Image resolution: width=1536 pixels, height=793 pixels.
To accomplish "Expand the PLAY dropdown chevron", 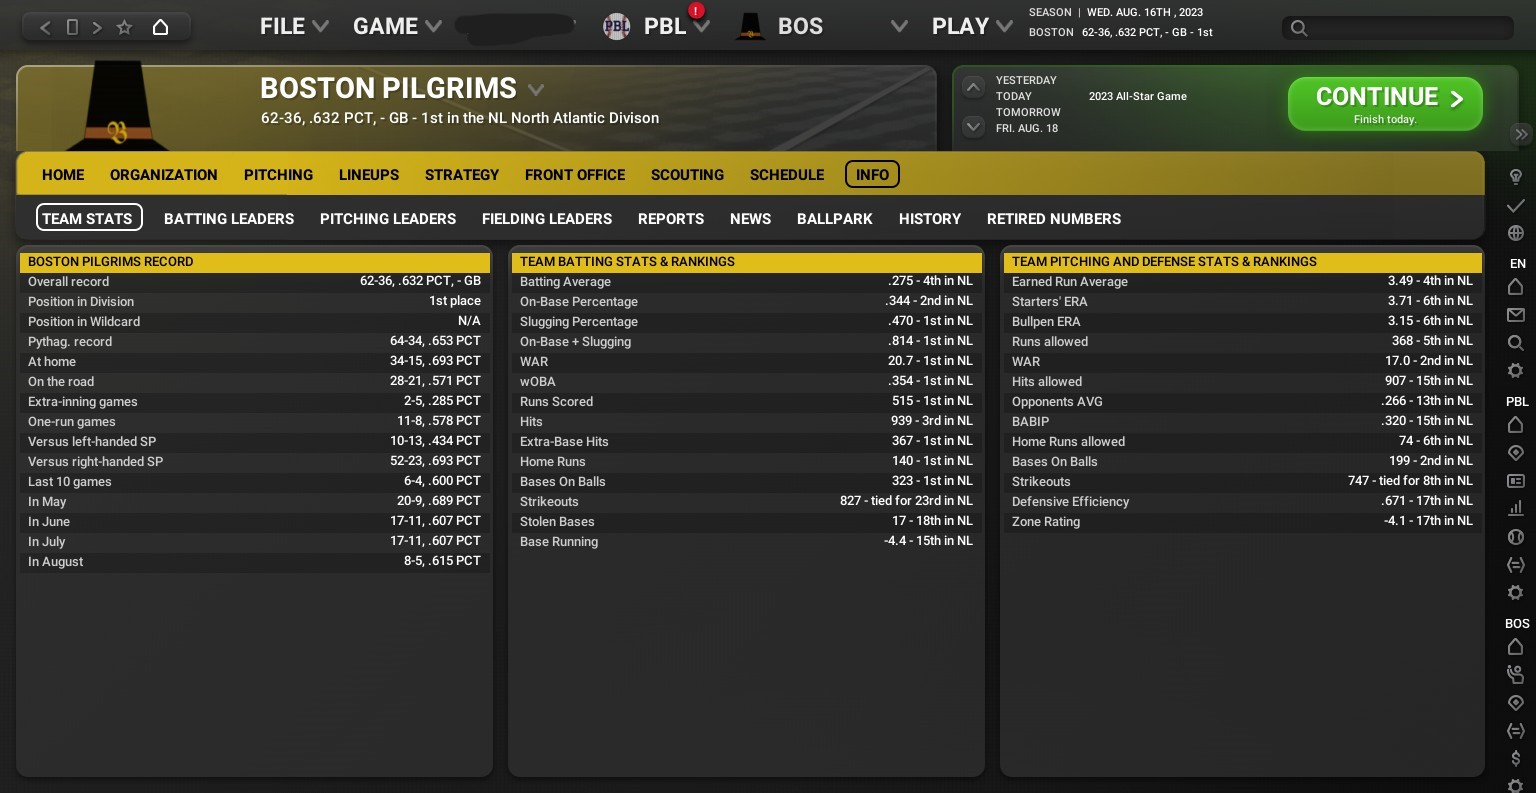I will (x=1004, y=26).
